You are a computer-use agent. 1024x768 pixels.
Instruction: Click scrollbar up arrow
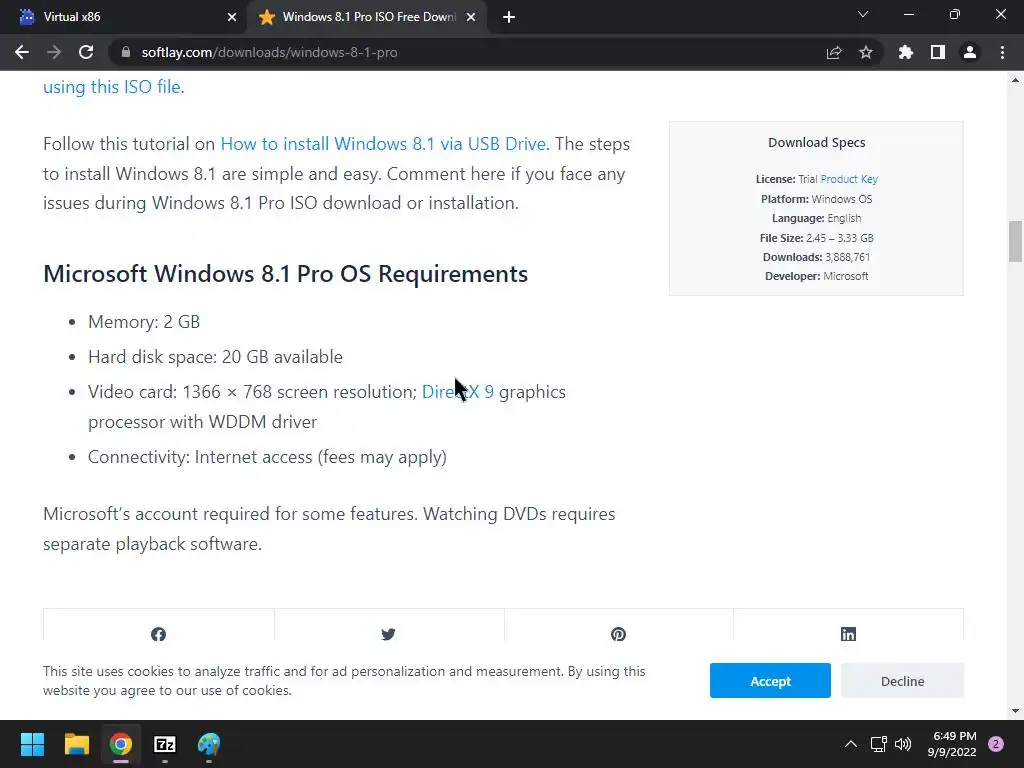point(1015,80)
